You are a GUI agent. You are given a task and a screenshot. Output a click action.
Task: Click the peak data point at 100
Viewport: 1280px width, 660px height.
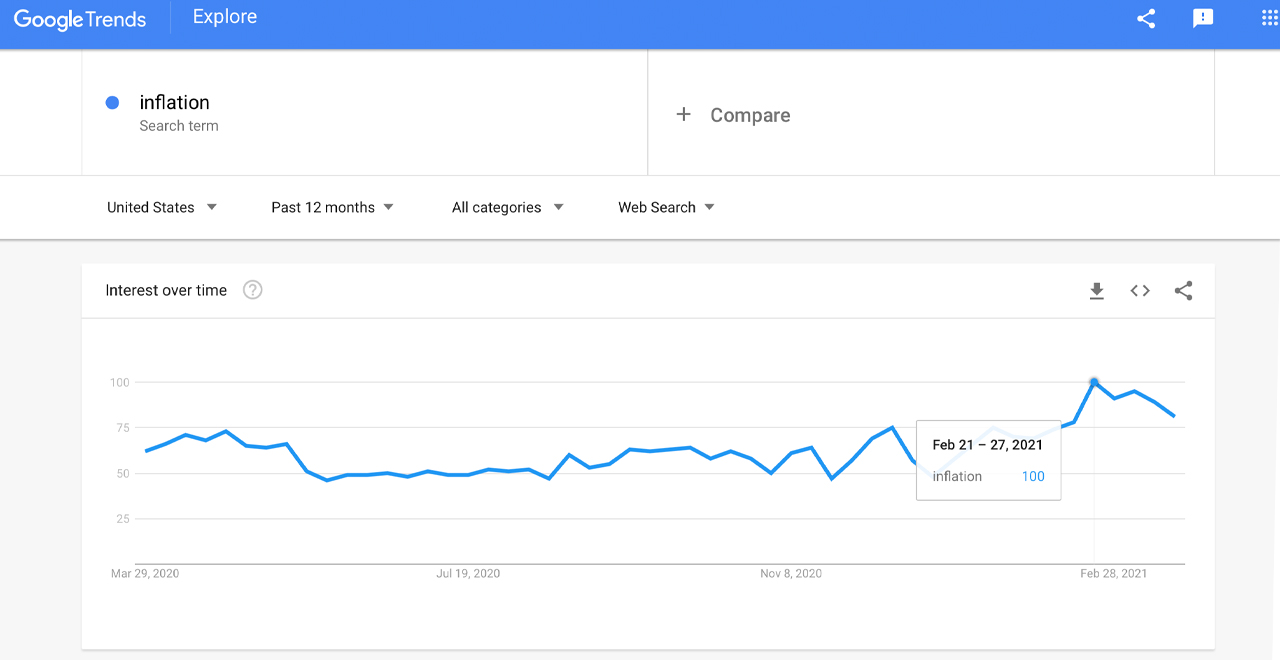(1094, 382)
